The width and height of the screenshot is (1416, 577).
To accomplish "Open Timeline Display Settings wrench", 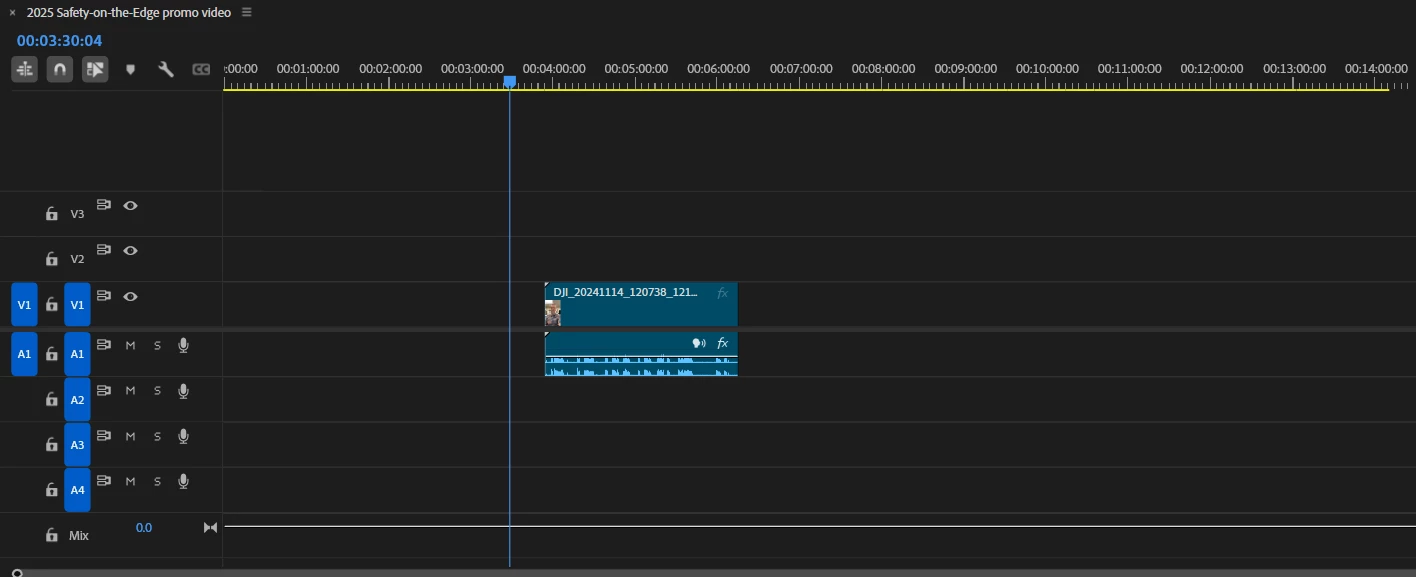I will [x=166, y=69].
